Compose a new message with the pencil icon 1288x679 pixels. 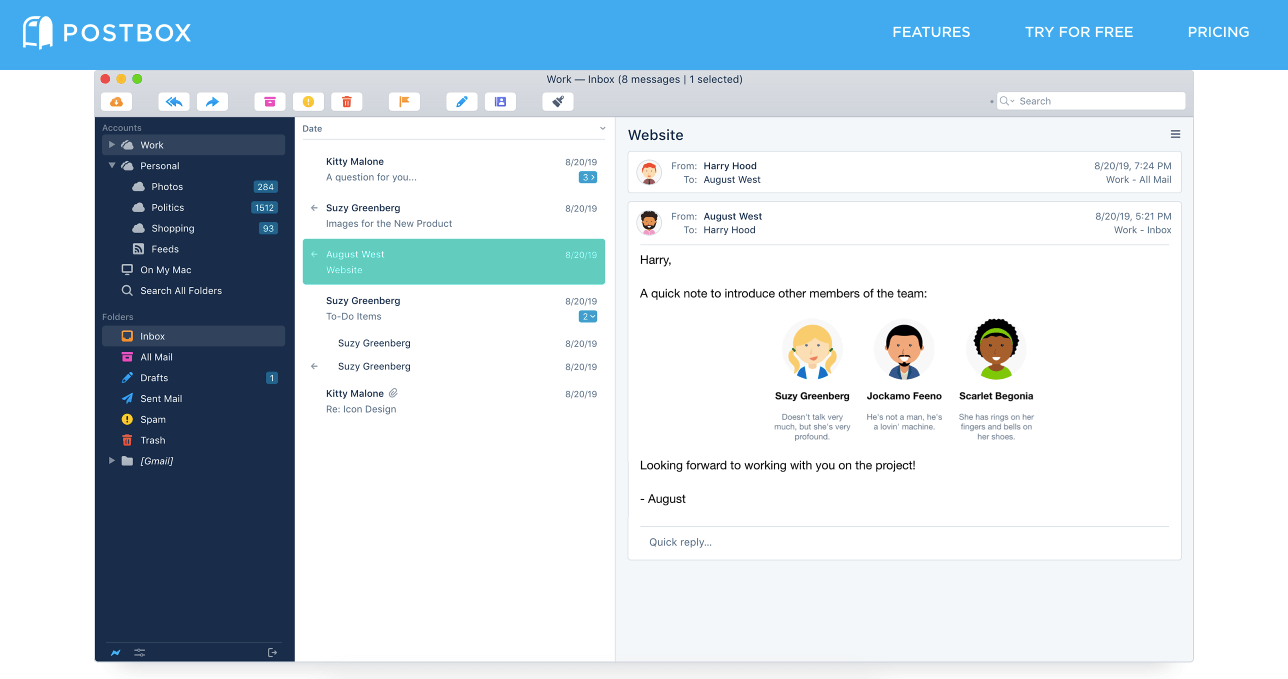point(461,101)
